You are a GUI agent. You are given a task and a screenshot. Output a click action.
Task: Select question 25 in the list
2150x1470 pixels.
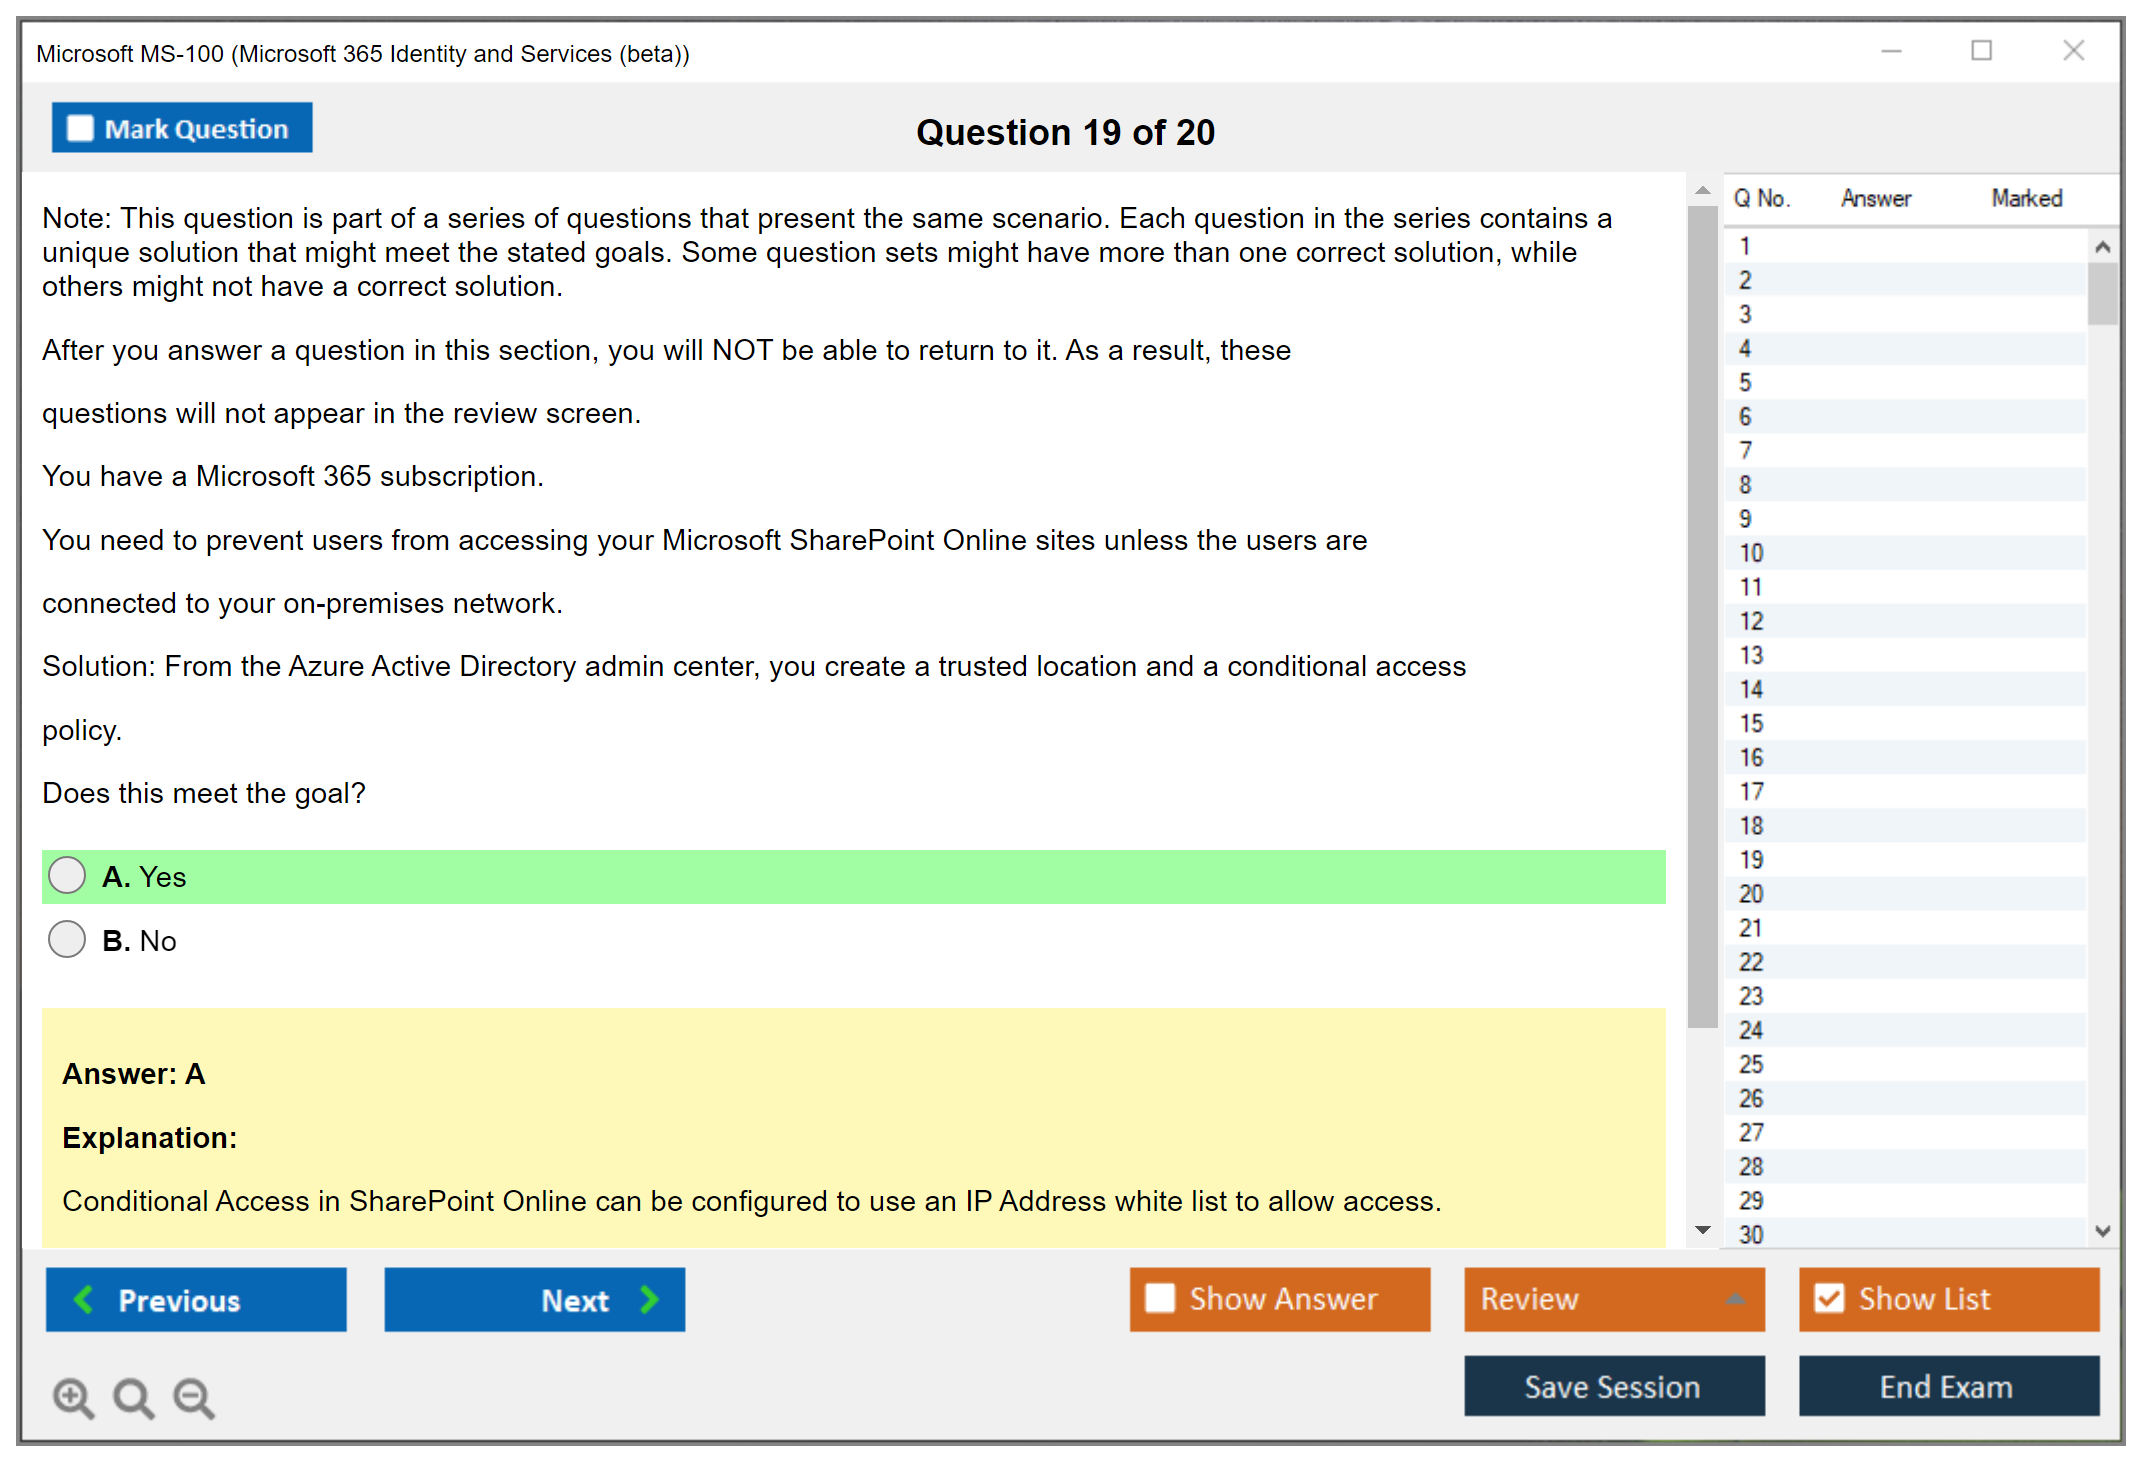pos(1751,1064)
